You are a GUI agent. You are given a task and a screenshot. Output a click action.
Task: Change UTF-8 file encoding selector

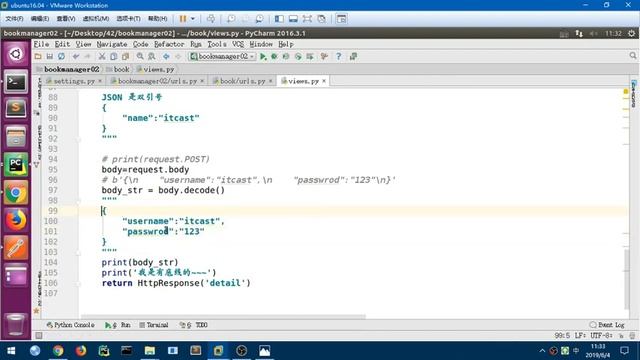pos(601,336)
